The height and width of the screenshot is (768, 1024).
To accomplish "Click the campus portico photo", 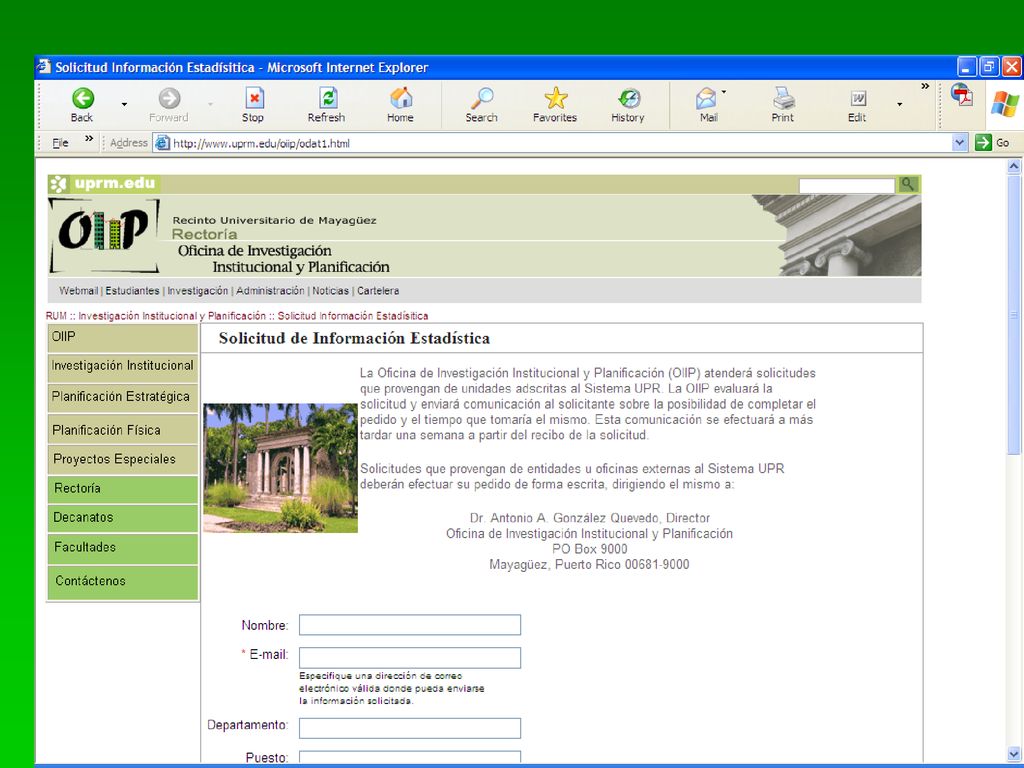I will tap(281, 468).
